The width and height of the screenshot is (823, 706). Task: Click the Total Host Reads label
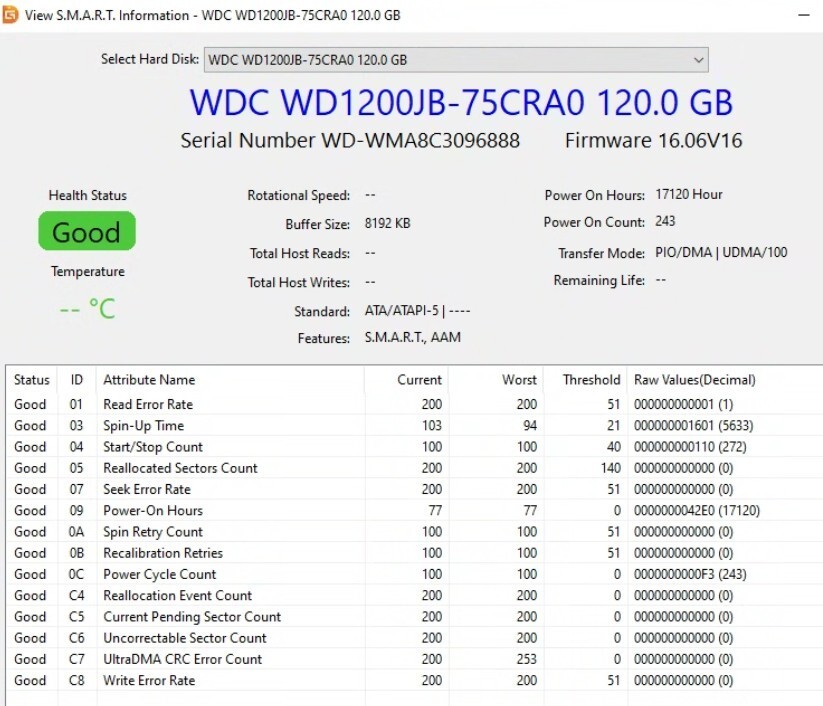[x=300, y=254]
